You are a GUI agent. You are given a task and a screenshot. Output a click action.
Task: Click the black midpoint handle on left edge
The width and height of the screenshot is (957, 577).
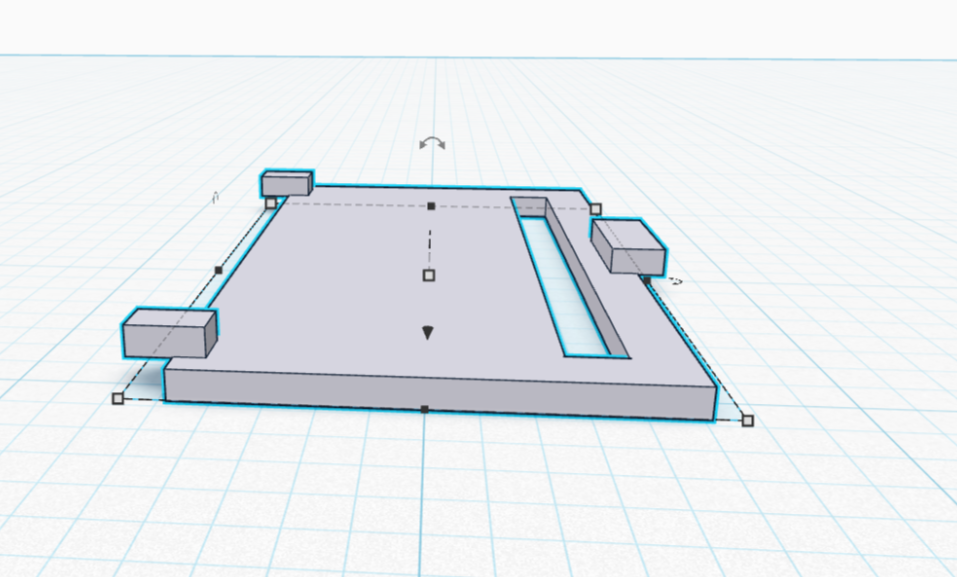[218, 270]
